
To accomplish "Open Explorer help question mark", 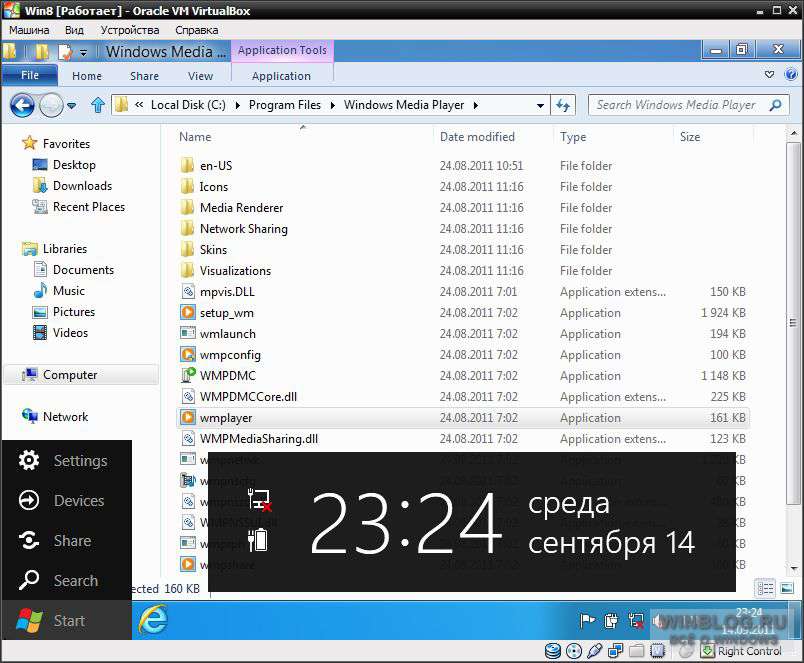I will pos(791,75).
